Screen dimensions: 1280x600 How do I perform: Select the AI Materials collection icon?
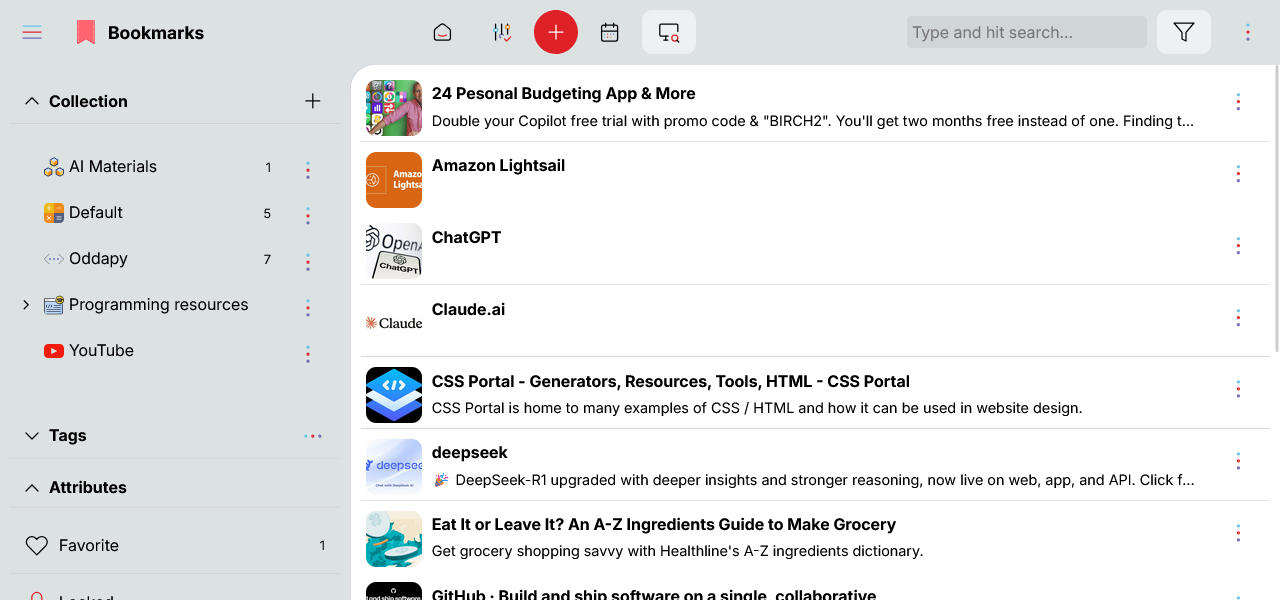click(x=53, y=166)
